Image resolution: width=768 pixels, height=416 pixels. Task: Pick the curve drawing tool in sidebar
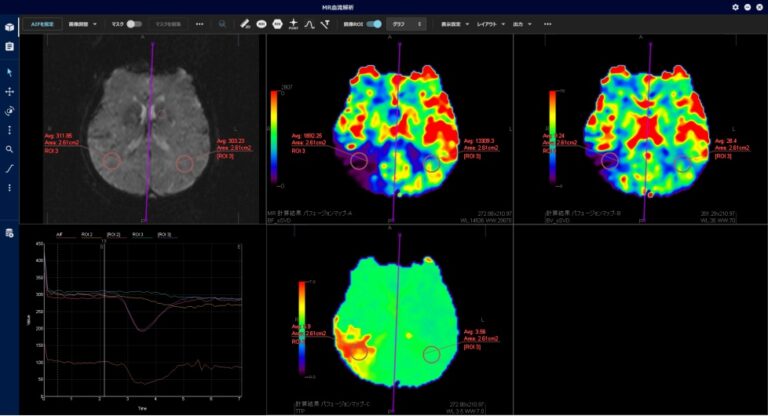point(9,168)
